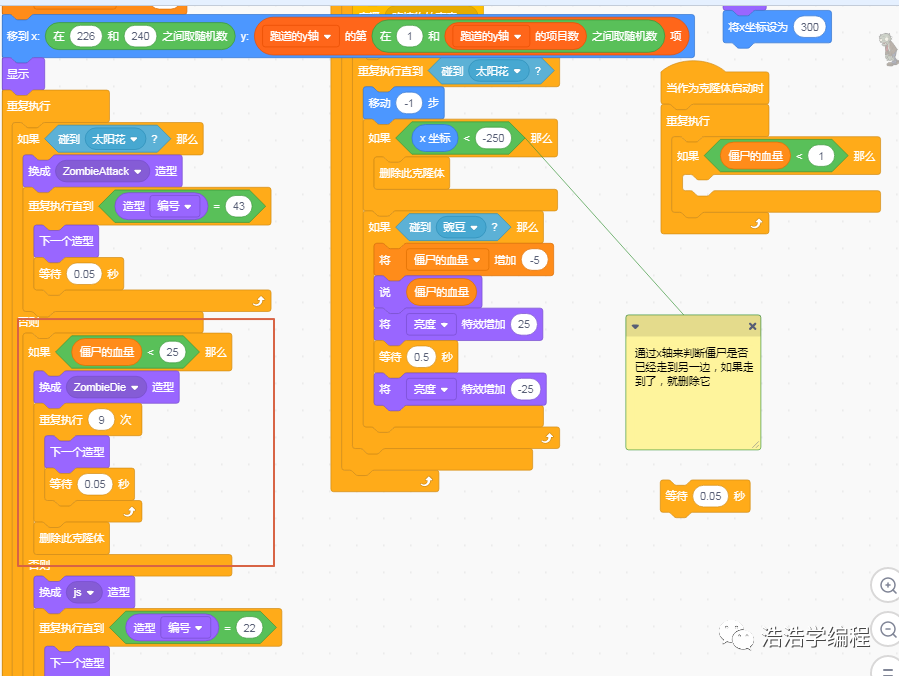Click the yellow comment's corner resize handle
This screenshot has width=899, height=676.
[755, 444]
